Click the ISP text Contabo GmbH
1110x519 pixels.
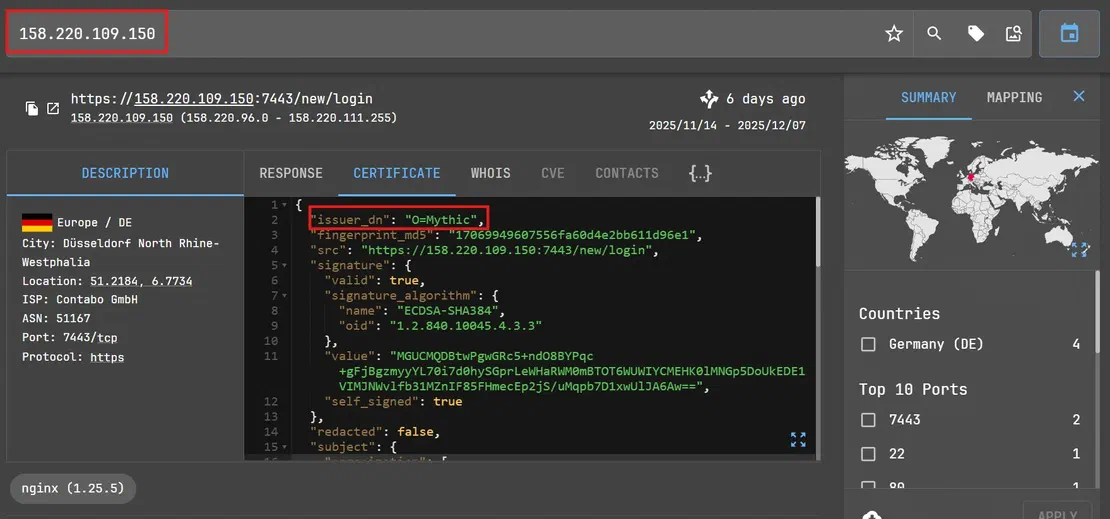click(80, 300)
